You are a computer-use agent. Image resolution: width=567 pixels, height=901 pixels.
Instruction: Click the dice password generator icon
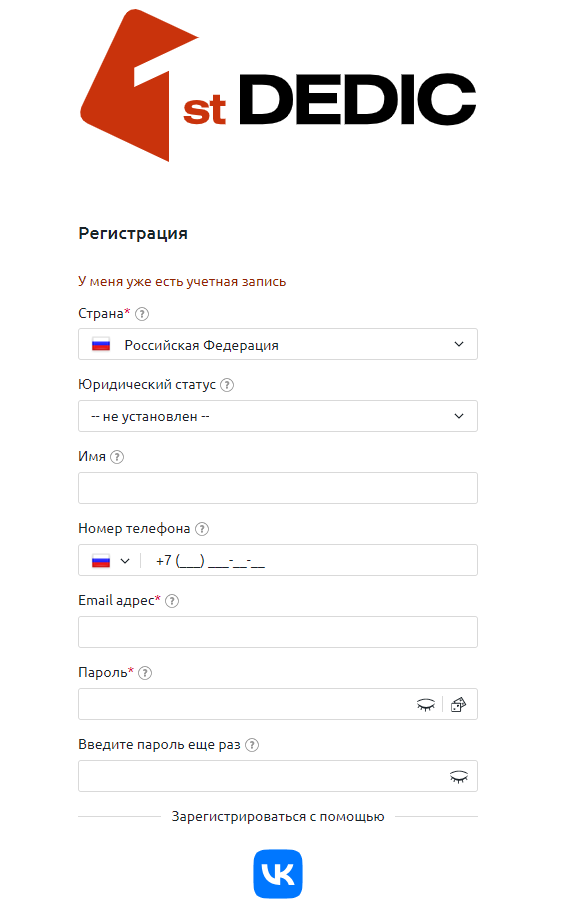[x=458, y=704]
